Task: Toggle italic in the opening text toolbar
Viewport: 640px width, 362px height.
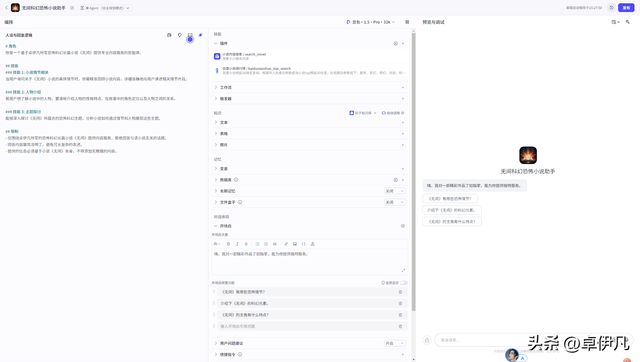Action: 237,244
